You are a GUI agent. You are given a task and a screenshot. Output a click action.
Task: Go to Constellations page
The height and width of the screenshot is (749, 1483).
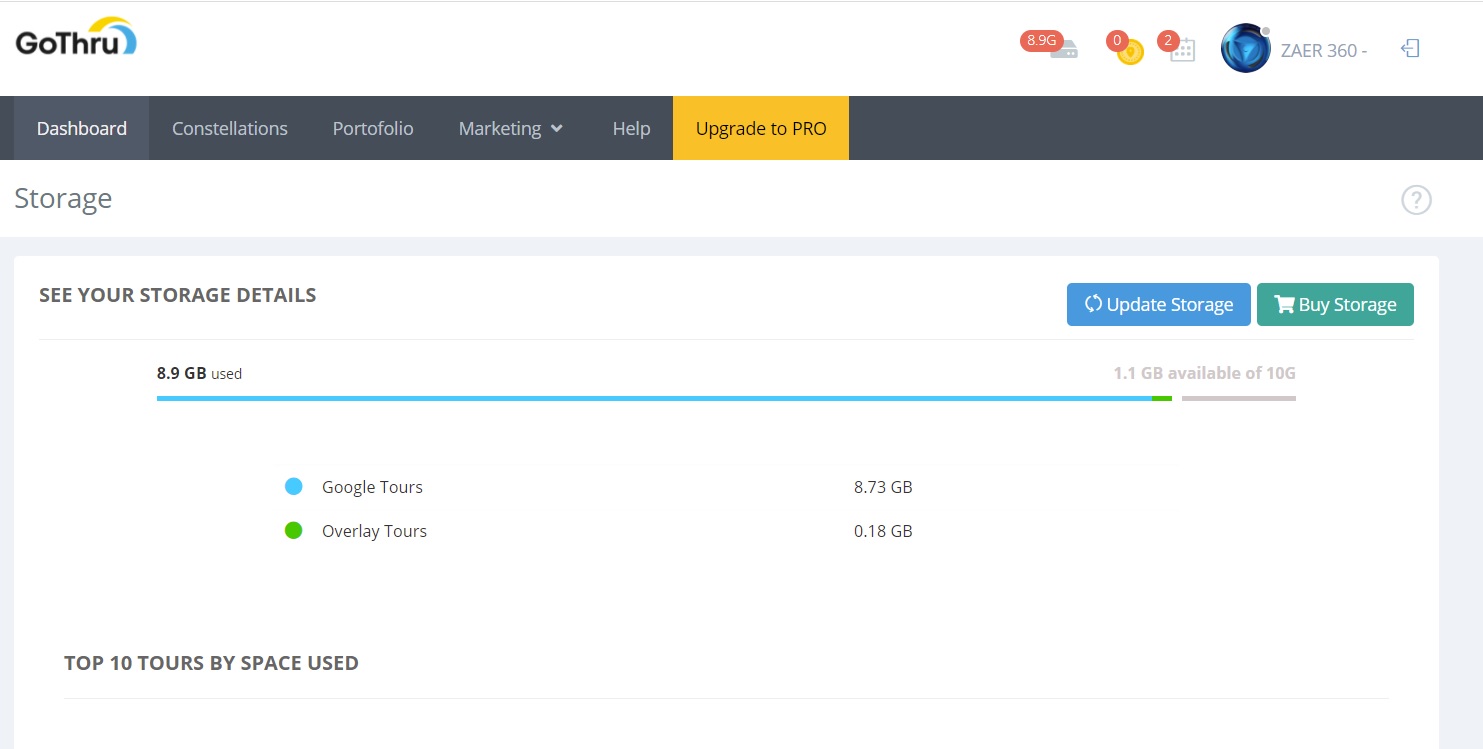click(230, 128)
